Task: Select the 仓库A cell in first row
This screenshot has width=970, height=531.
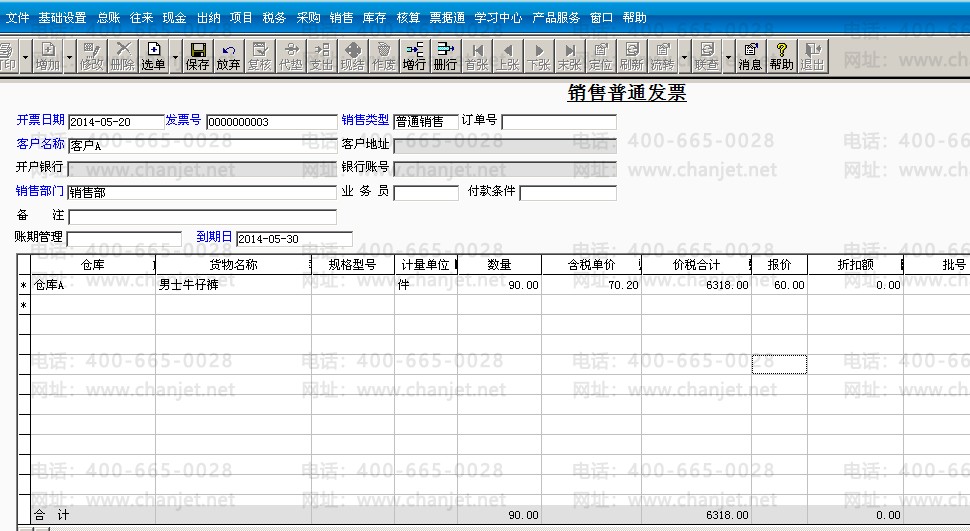Action: tap(93, 285)
